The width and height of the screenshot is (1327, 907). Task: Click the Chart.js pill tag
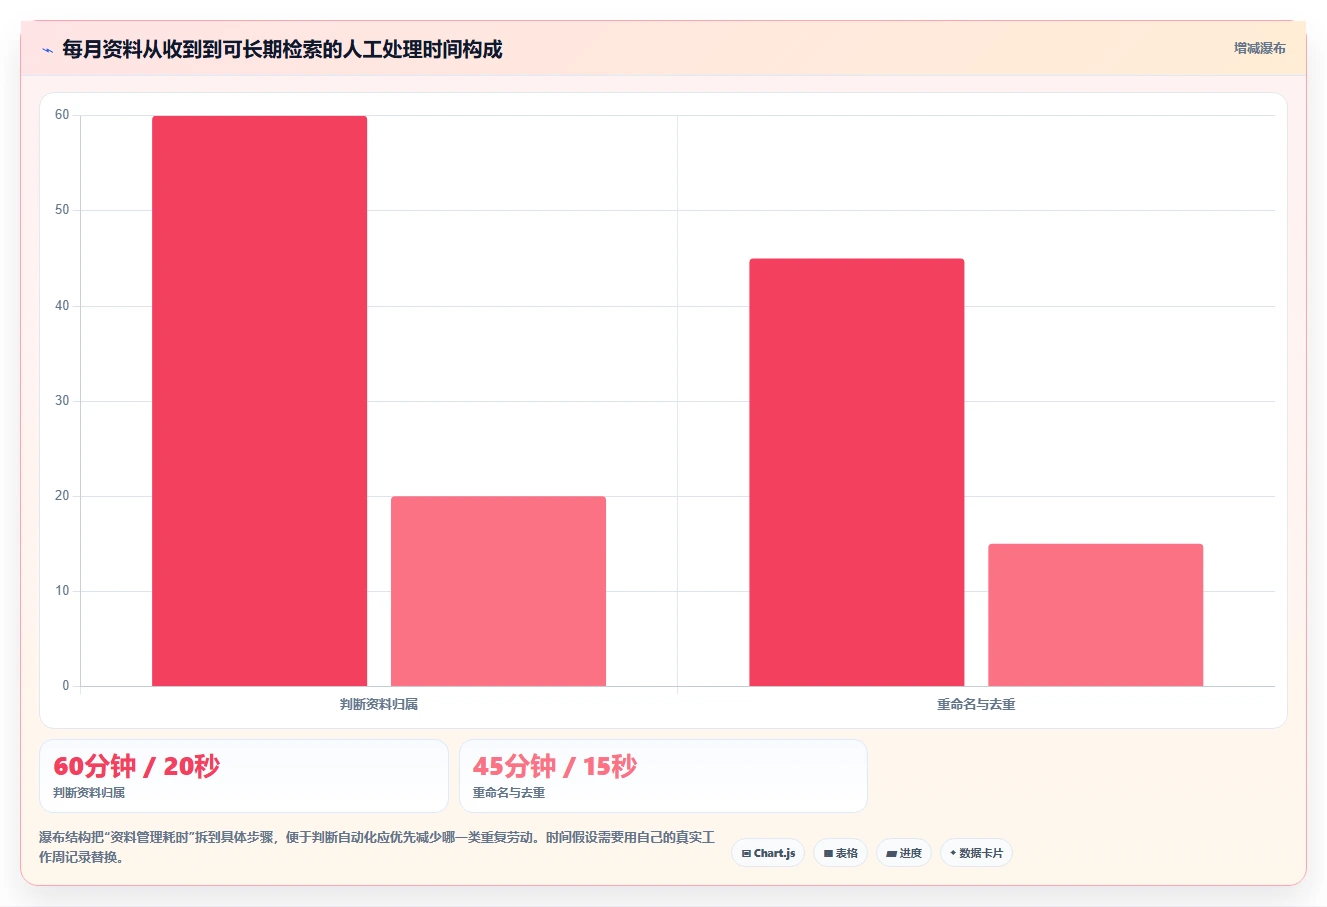[768, 853]
